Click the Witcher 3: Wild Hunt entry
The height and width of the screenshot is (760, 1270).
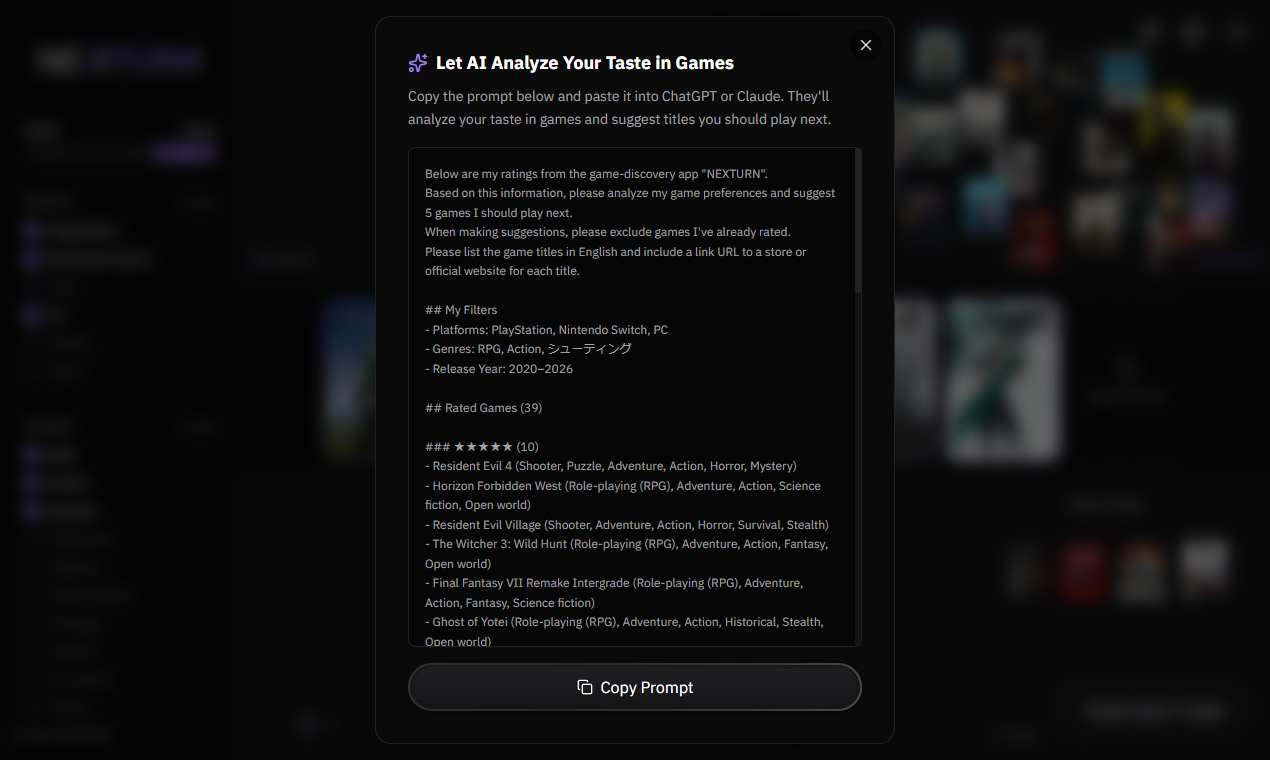coord(627,554)
